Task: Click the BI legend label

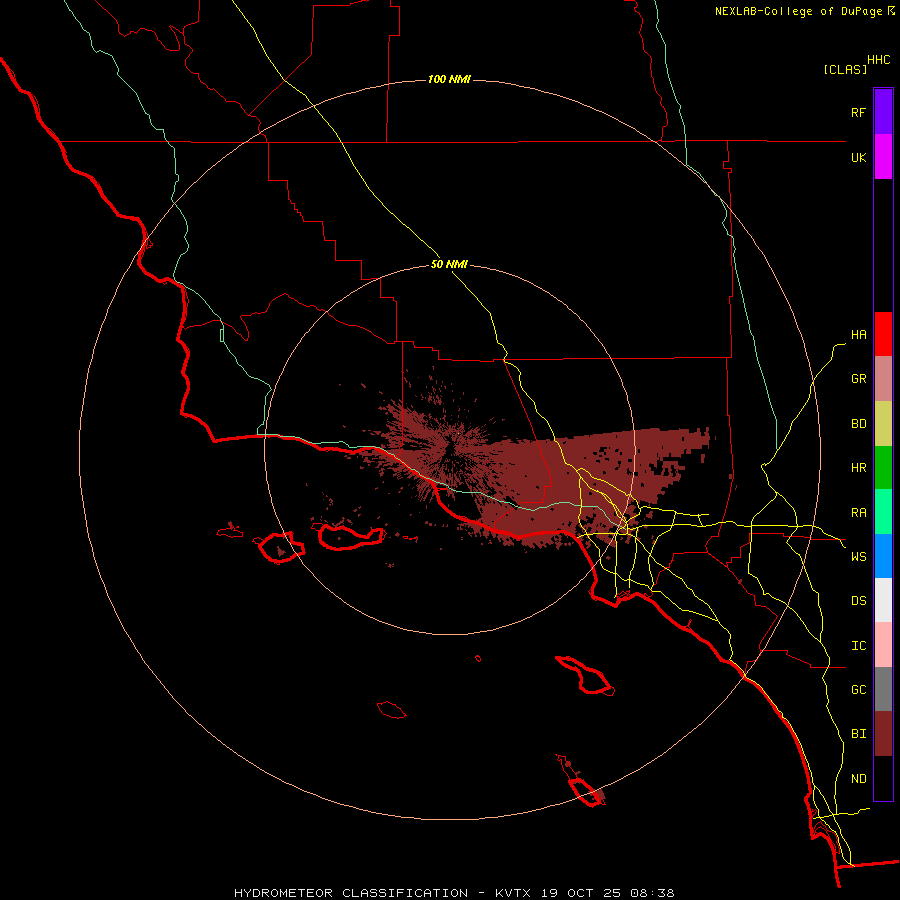Action: pyautogui.click(x=858, y=734)
